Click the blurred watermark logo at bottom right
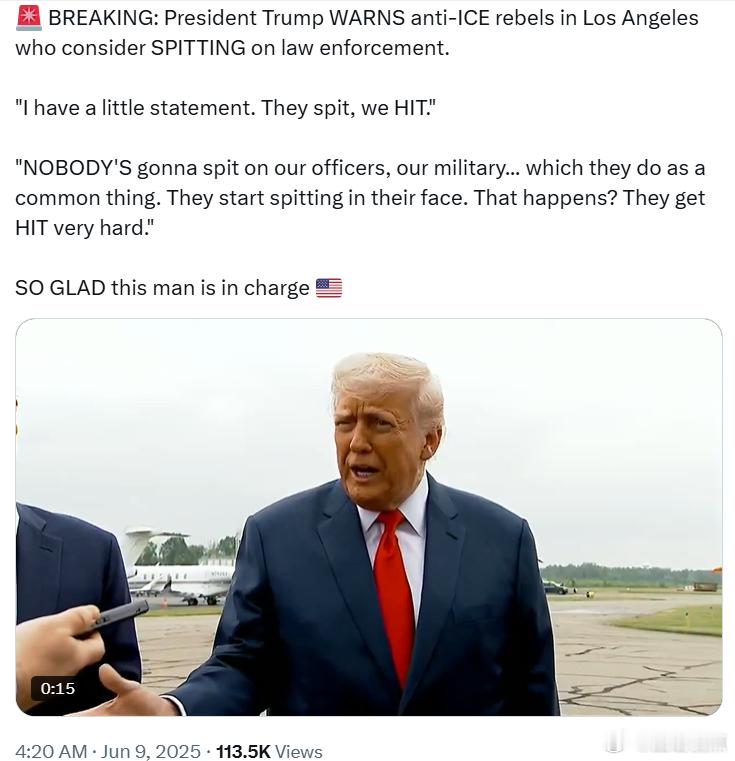735x761 pixels. coord(615,742)
